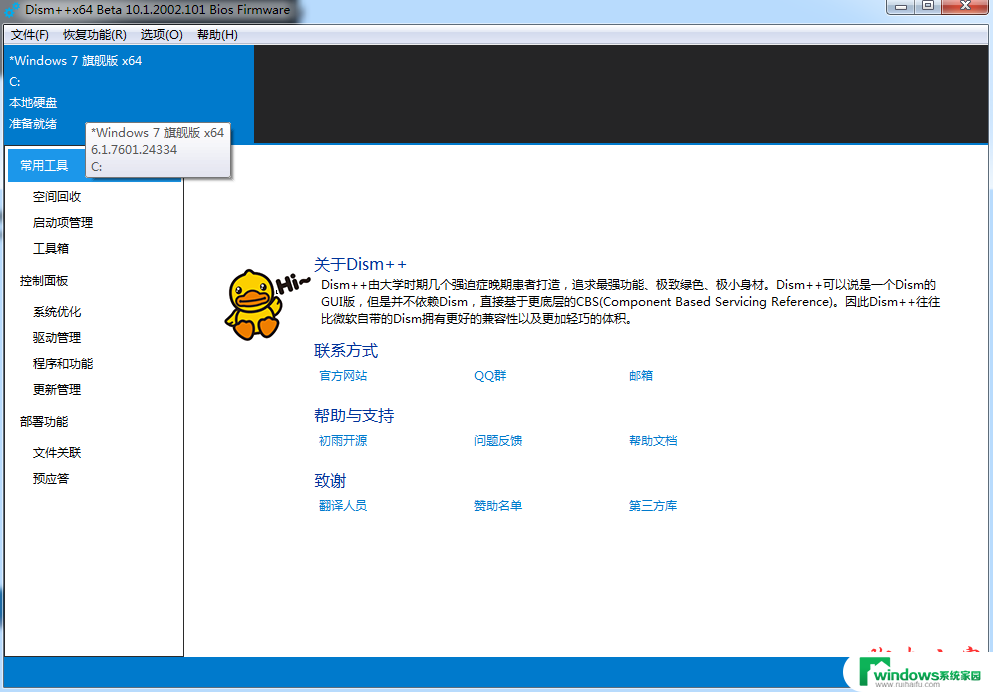This screenshot has height=692, width=993.
Task: Click the yellow duck mascot image
Action: click(x=253, y=305)
